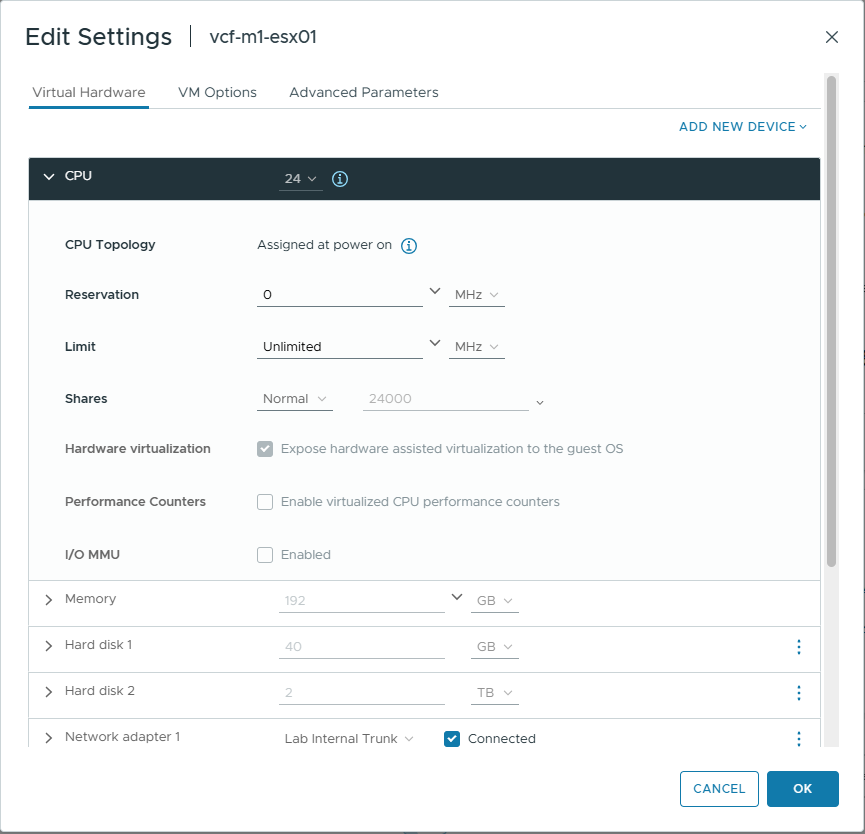Open Network adapter 1 actions menu
This screenshot has height=834, width=865.
798,739
